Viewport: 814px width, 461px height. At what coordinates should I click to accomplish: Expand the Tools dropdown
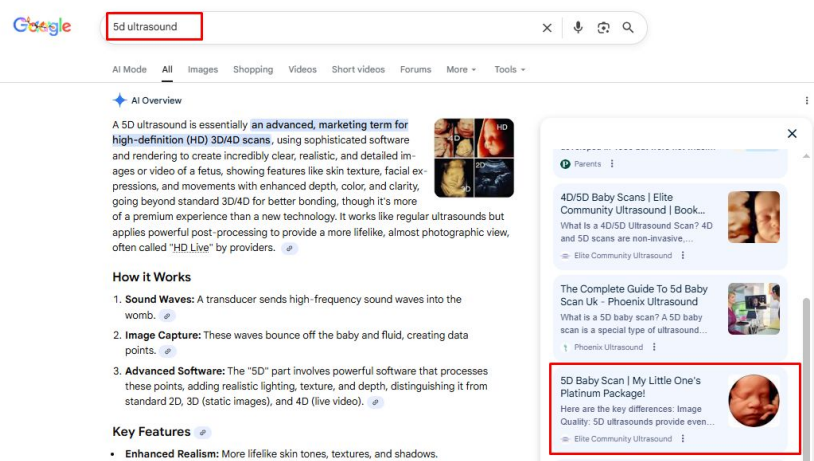coord(509,69)
